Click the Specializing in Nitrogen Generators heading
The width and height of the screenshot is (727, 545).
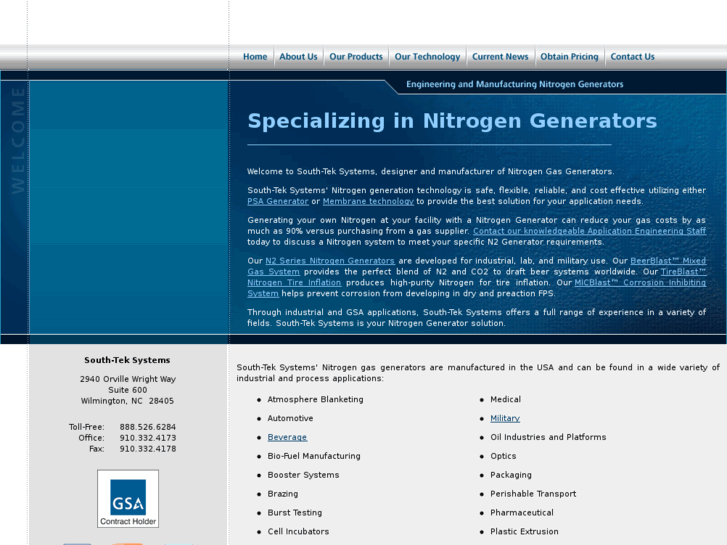452,121
